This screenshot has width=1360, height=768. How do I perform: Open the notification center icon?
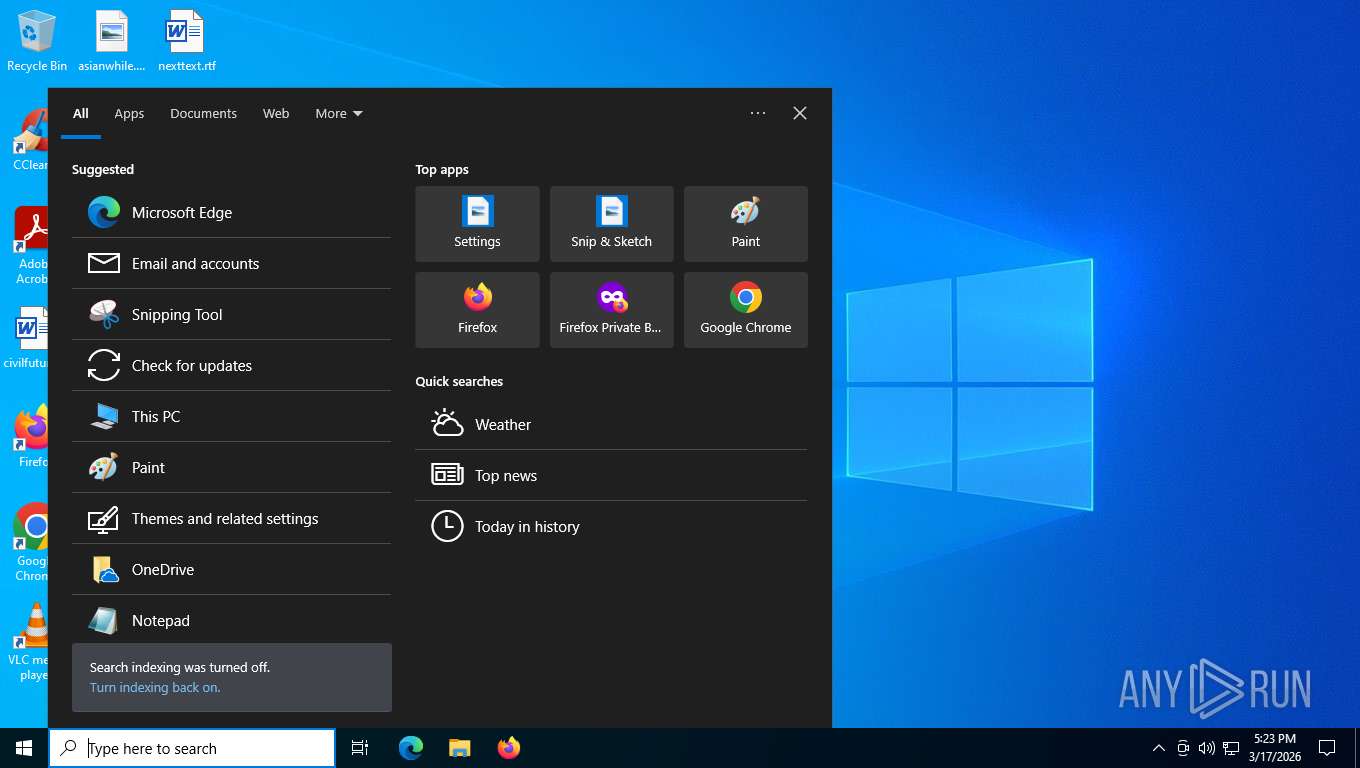click(1327, 748)
